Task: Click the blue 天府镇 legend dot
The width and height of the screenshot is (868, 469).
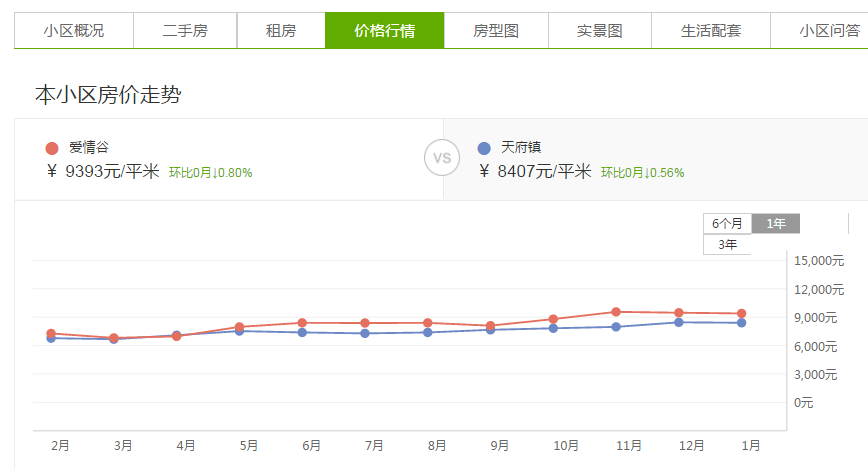Action: [x=485, y=148]
